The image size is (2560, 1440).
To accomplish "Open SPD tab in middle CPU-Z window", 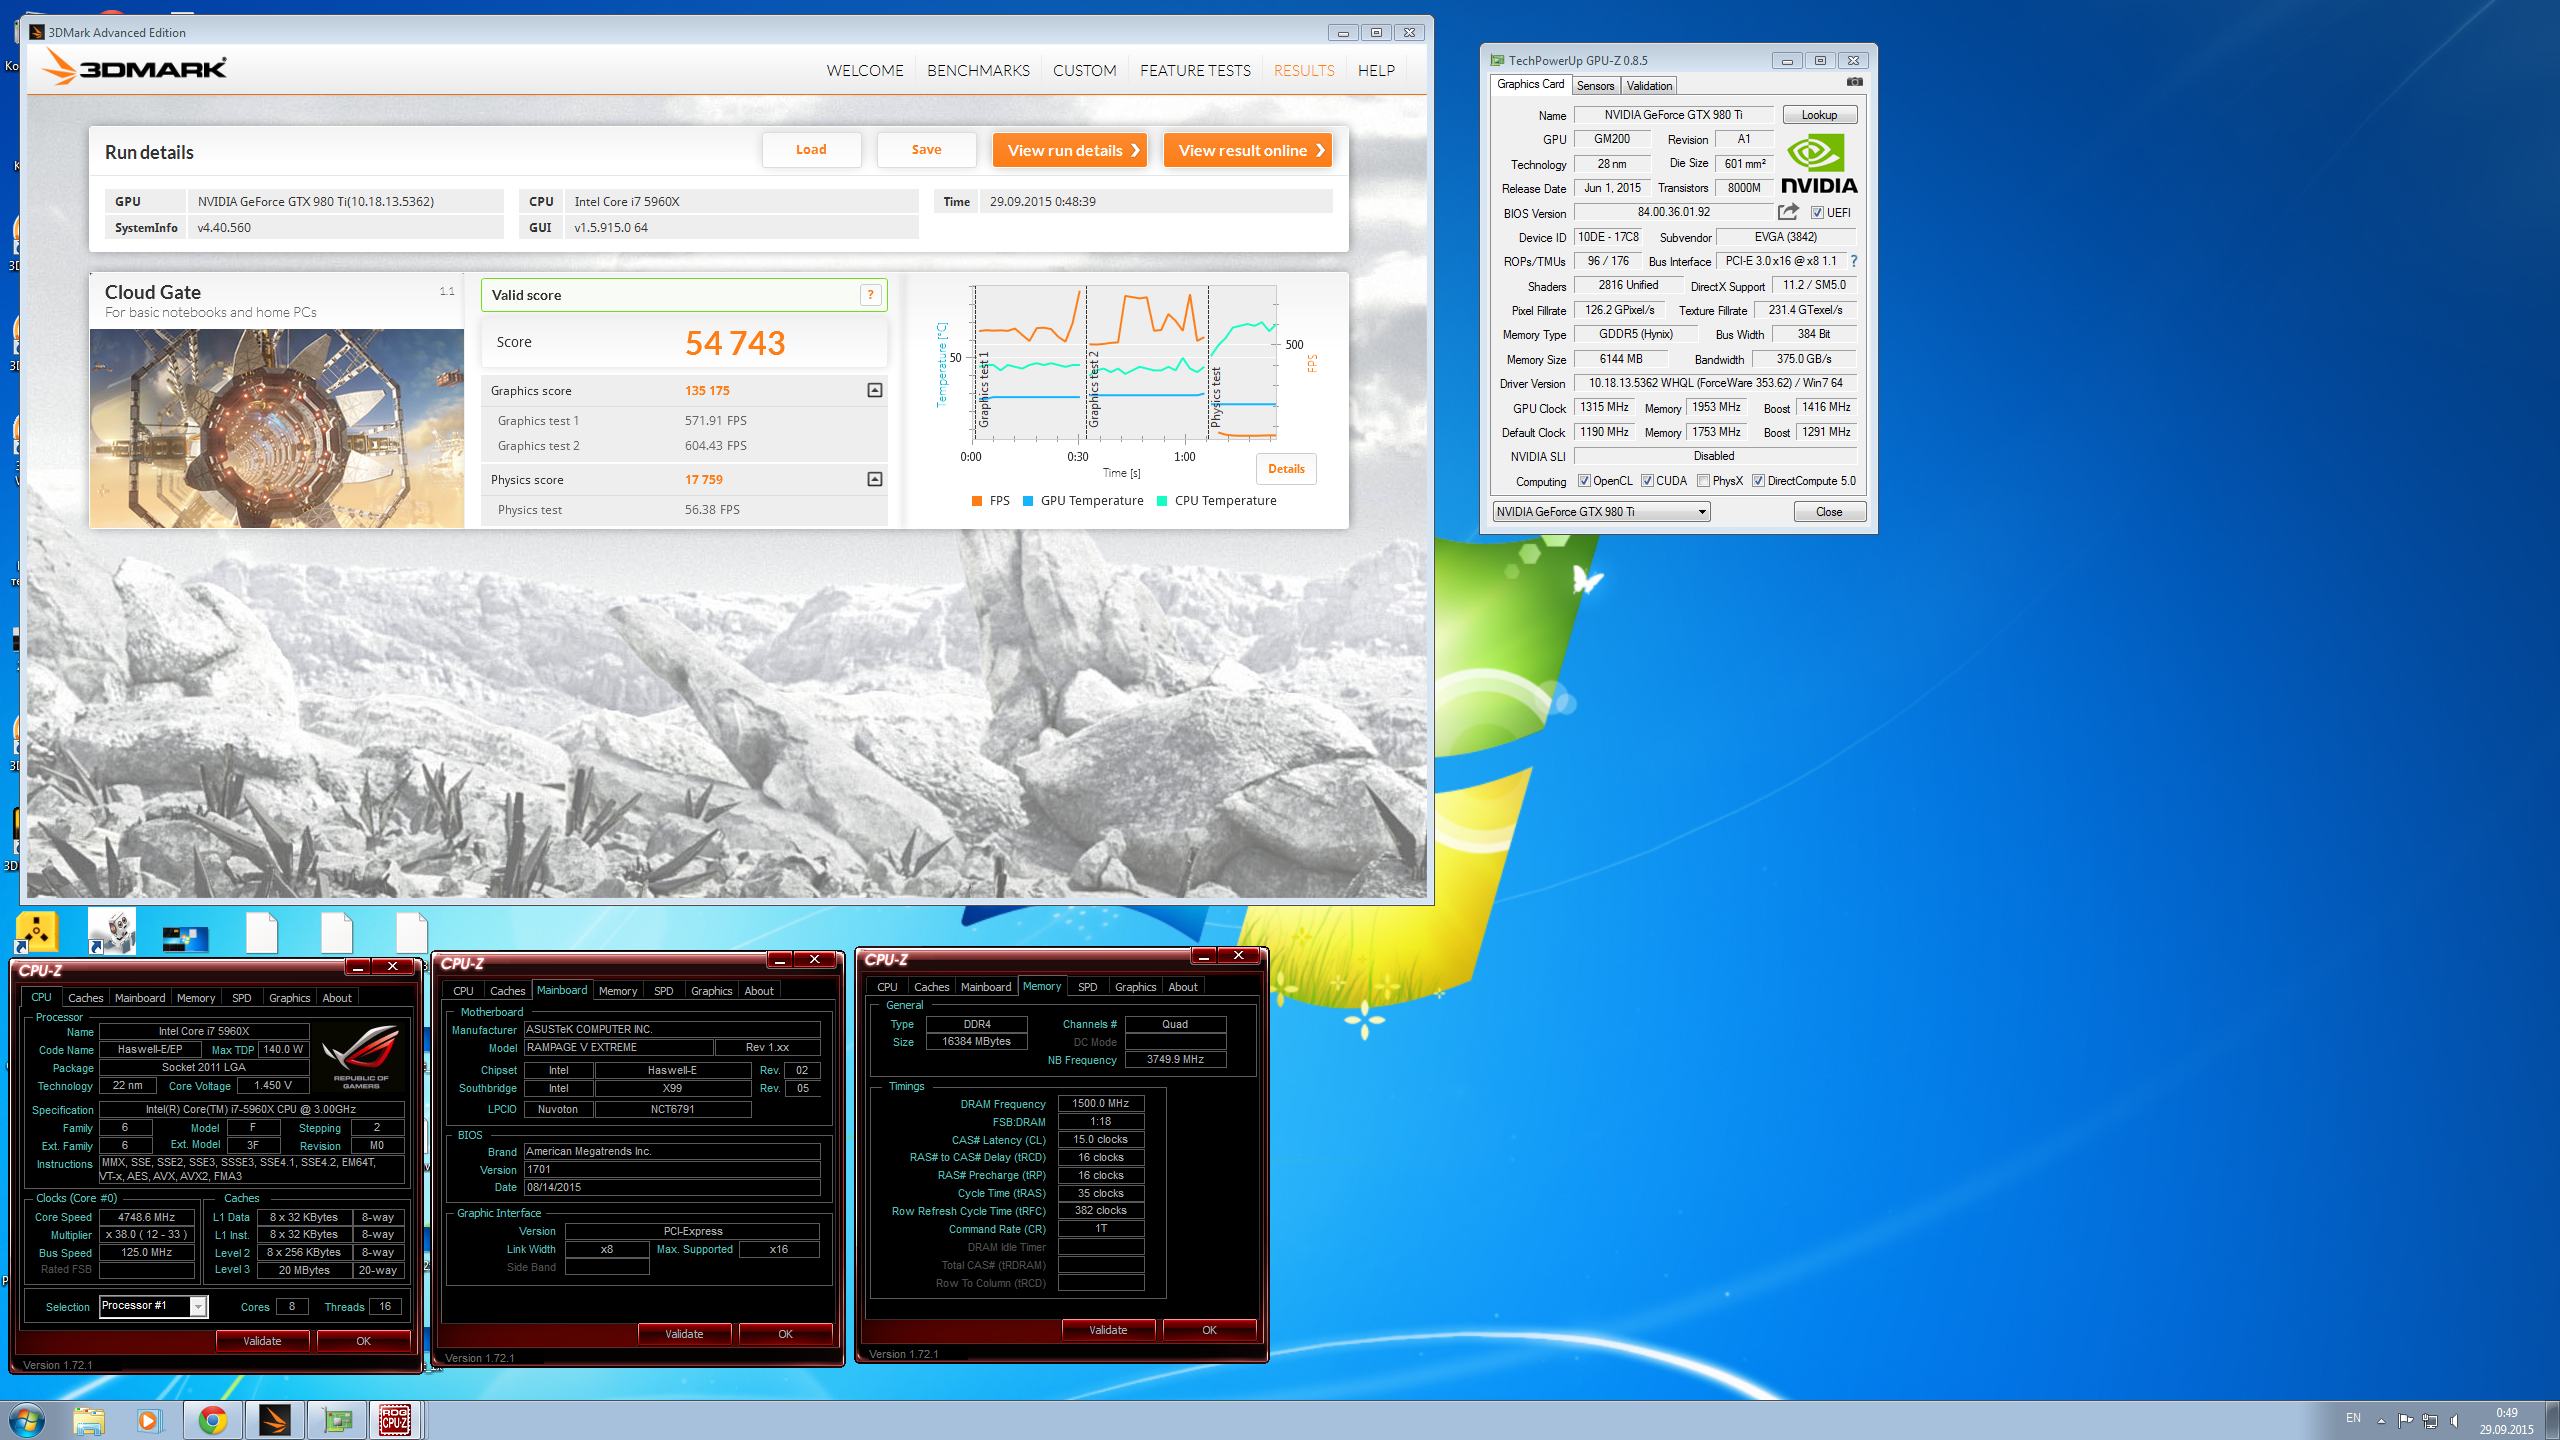I will pyautogui.click(x=663, y=991).
